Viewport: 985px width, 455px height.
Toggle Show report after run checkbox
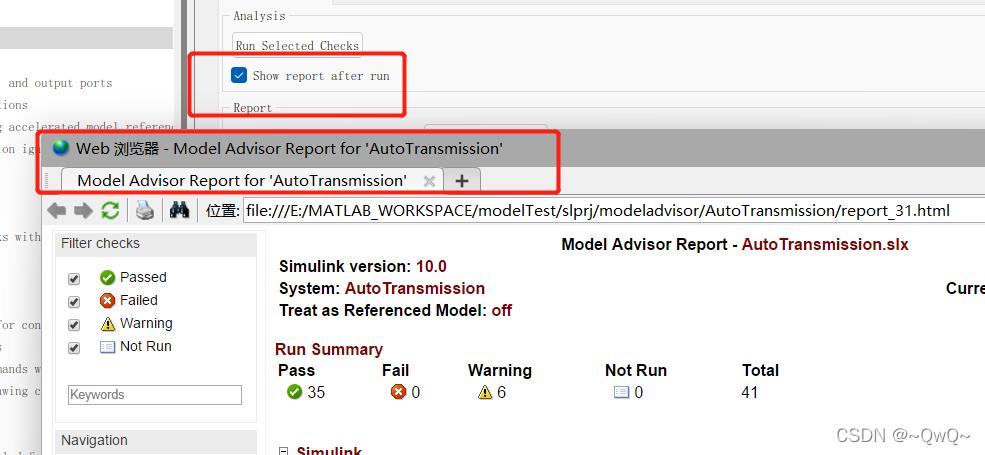239,75
